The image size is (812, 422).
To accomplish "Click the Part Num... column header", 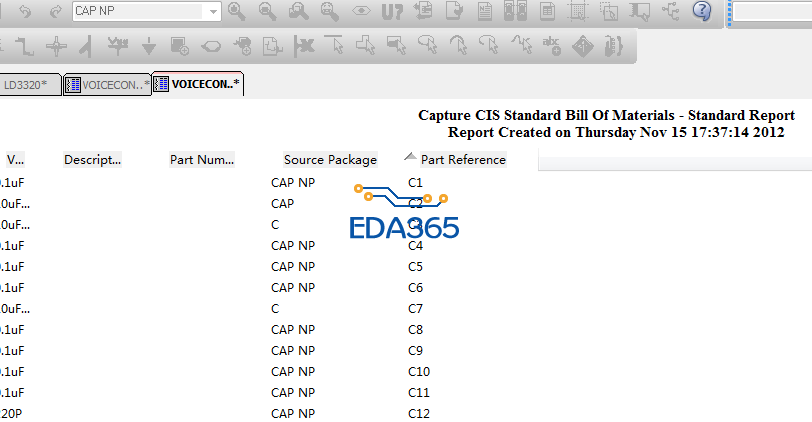I will tap(201, 159).
